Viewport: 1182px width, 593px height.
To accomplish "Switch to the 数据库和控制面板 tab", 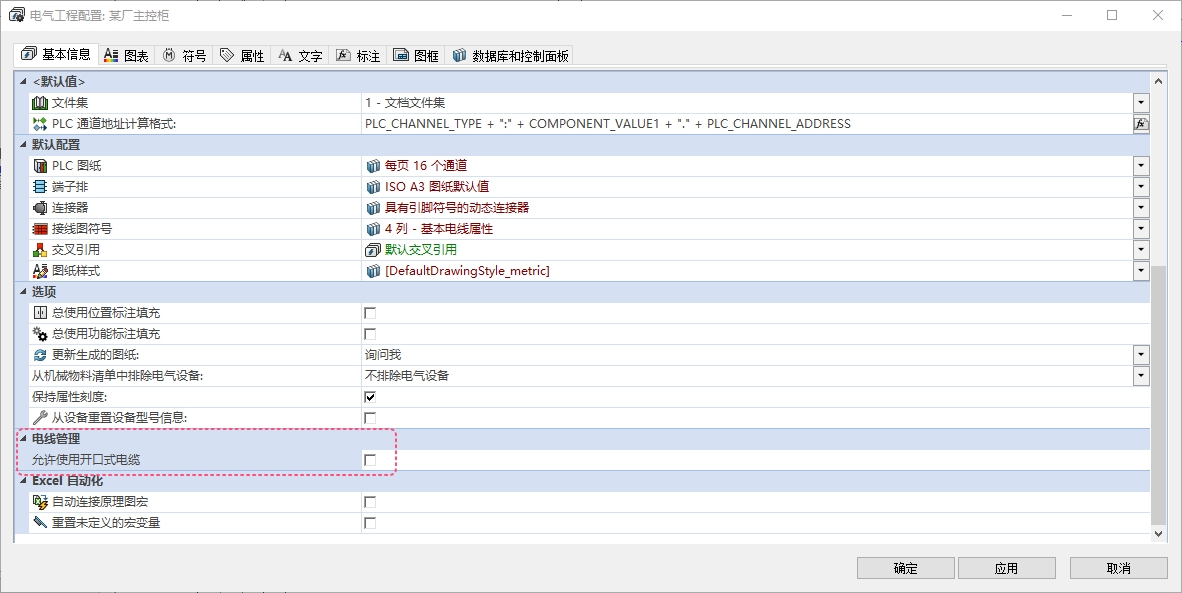I will 510,56.
